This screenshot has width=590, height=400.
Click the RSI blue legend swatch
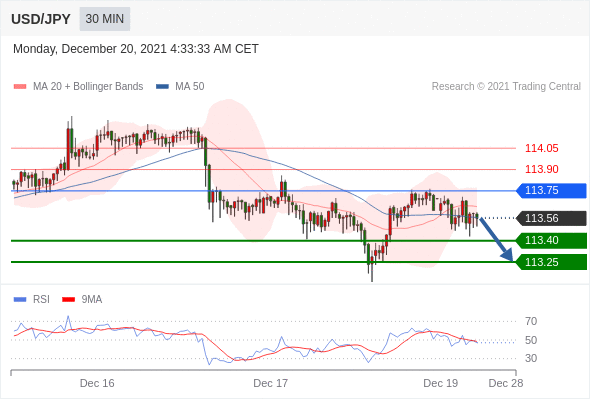tap(20, 300)
